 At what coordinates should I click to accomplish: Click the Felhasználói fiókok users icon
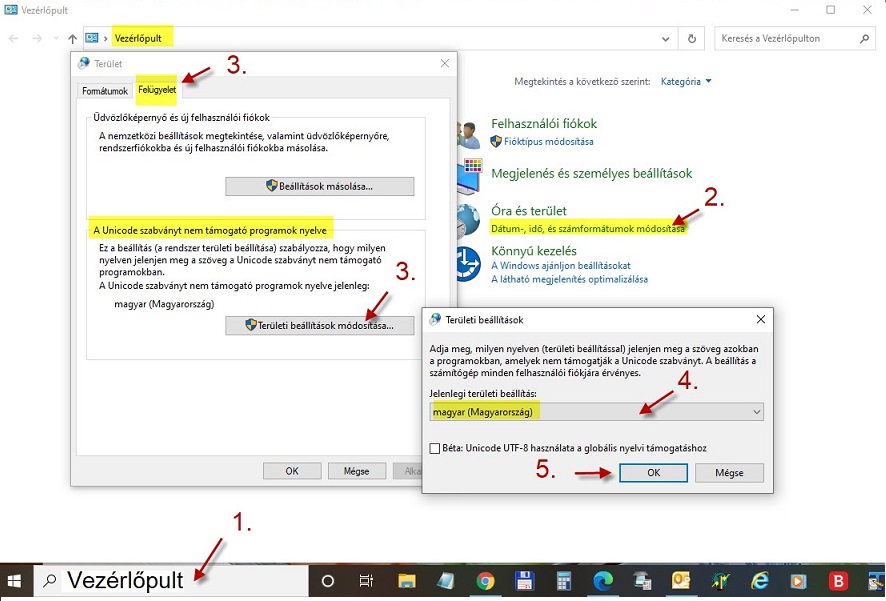point(469,134)
